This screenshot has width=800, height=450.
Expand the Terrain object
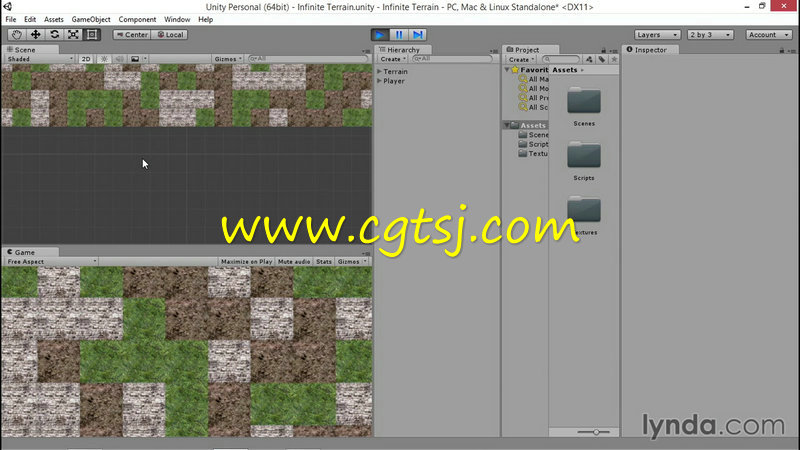380,72
